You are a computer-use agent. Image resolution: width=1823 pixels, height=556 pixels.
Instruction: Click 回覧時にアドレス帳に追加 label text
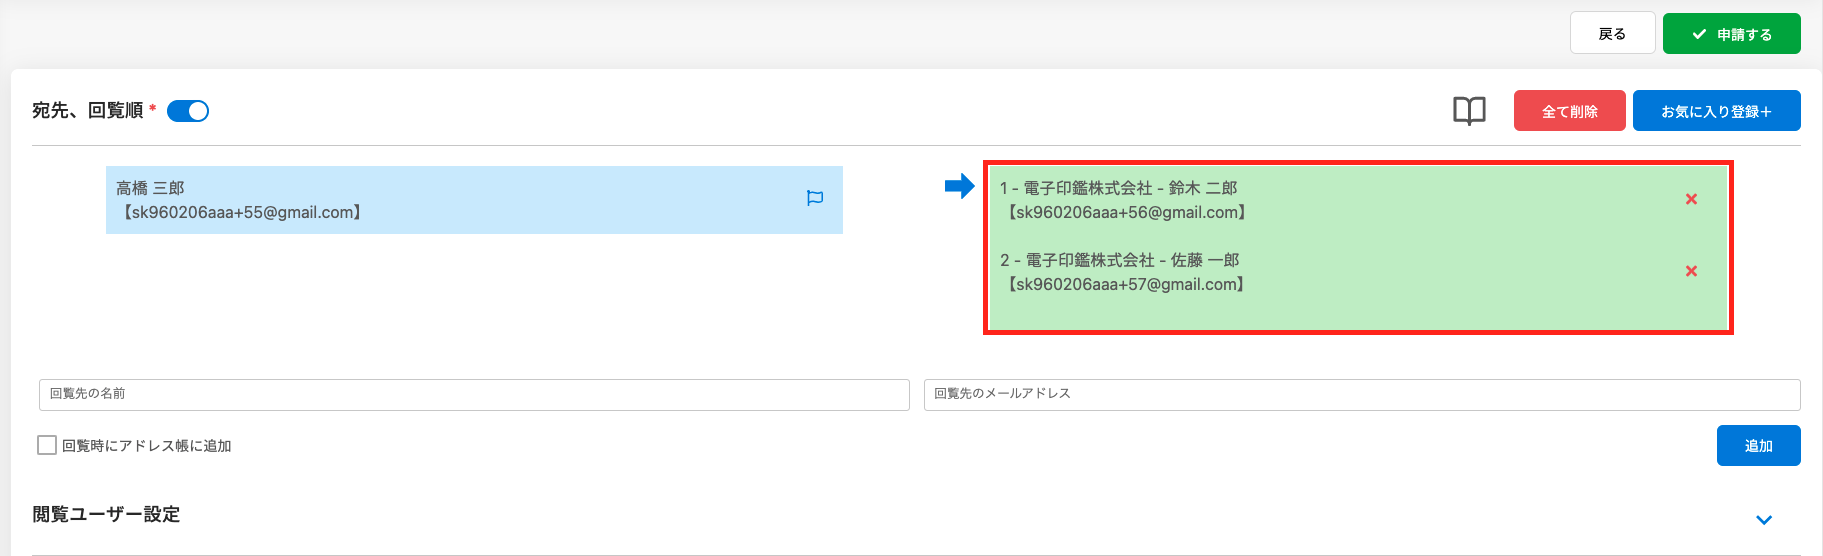tap(146, 446)
